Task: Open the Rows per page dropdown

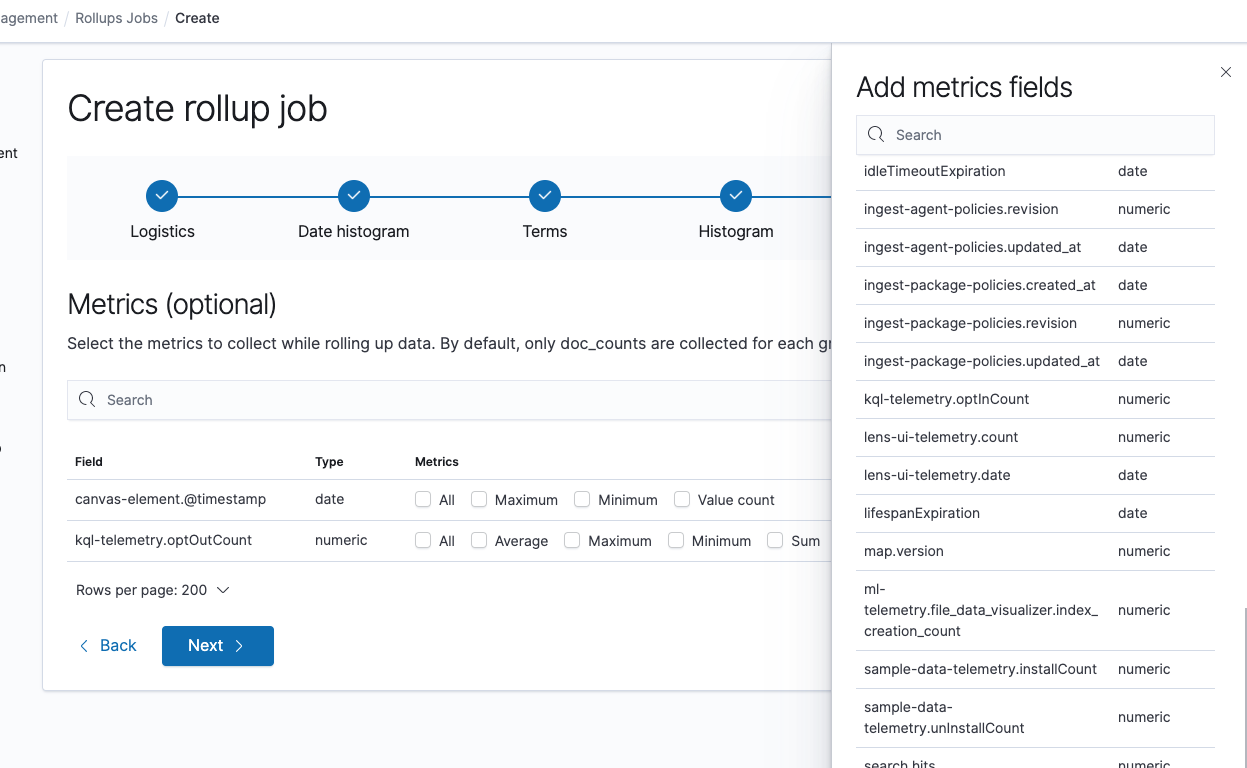Action: click(153, 590)
